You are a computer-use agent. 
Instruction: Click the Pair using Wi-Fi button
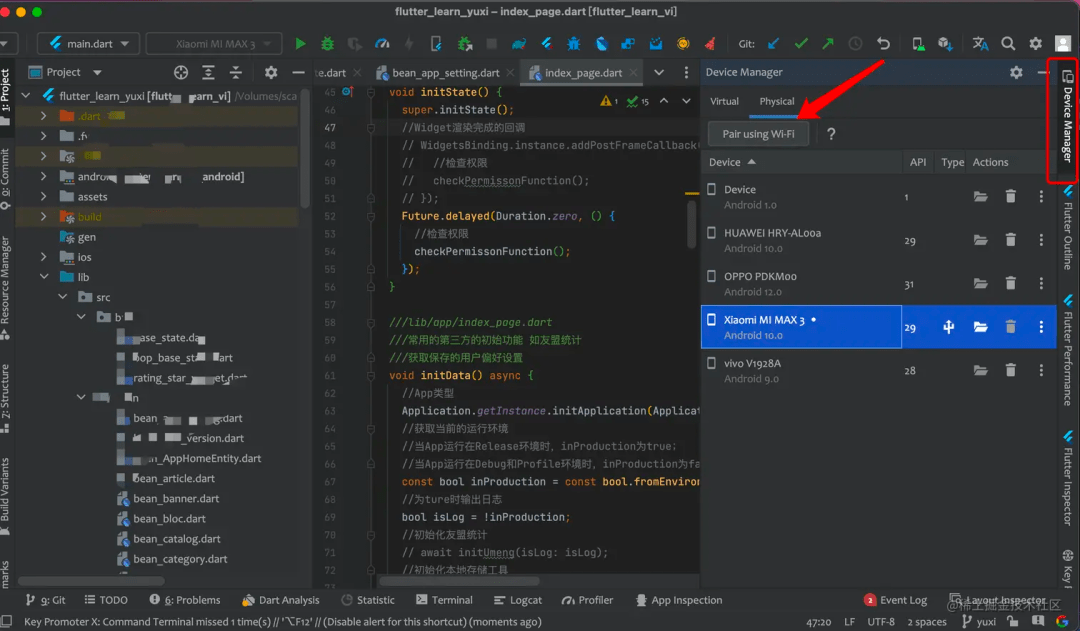coord(758,134)
